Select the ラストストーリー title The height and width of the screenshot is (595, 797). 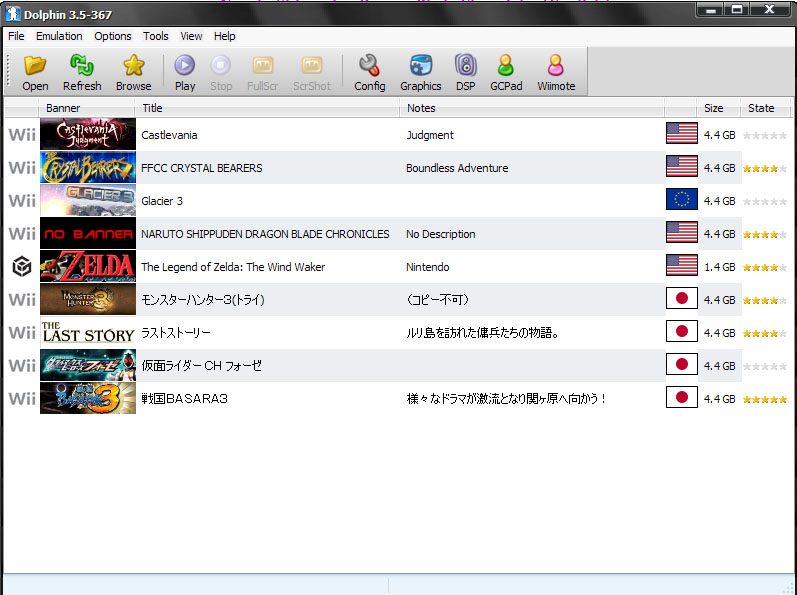click(x=176, y=333)
